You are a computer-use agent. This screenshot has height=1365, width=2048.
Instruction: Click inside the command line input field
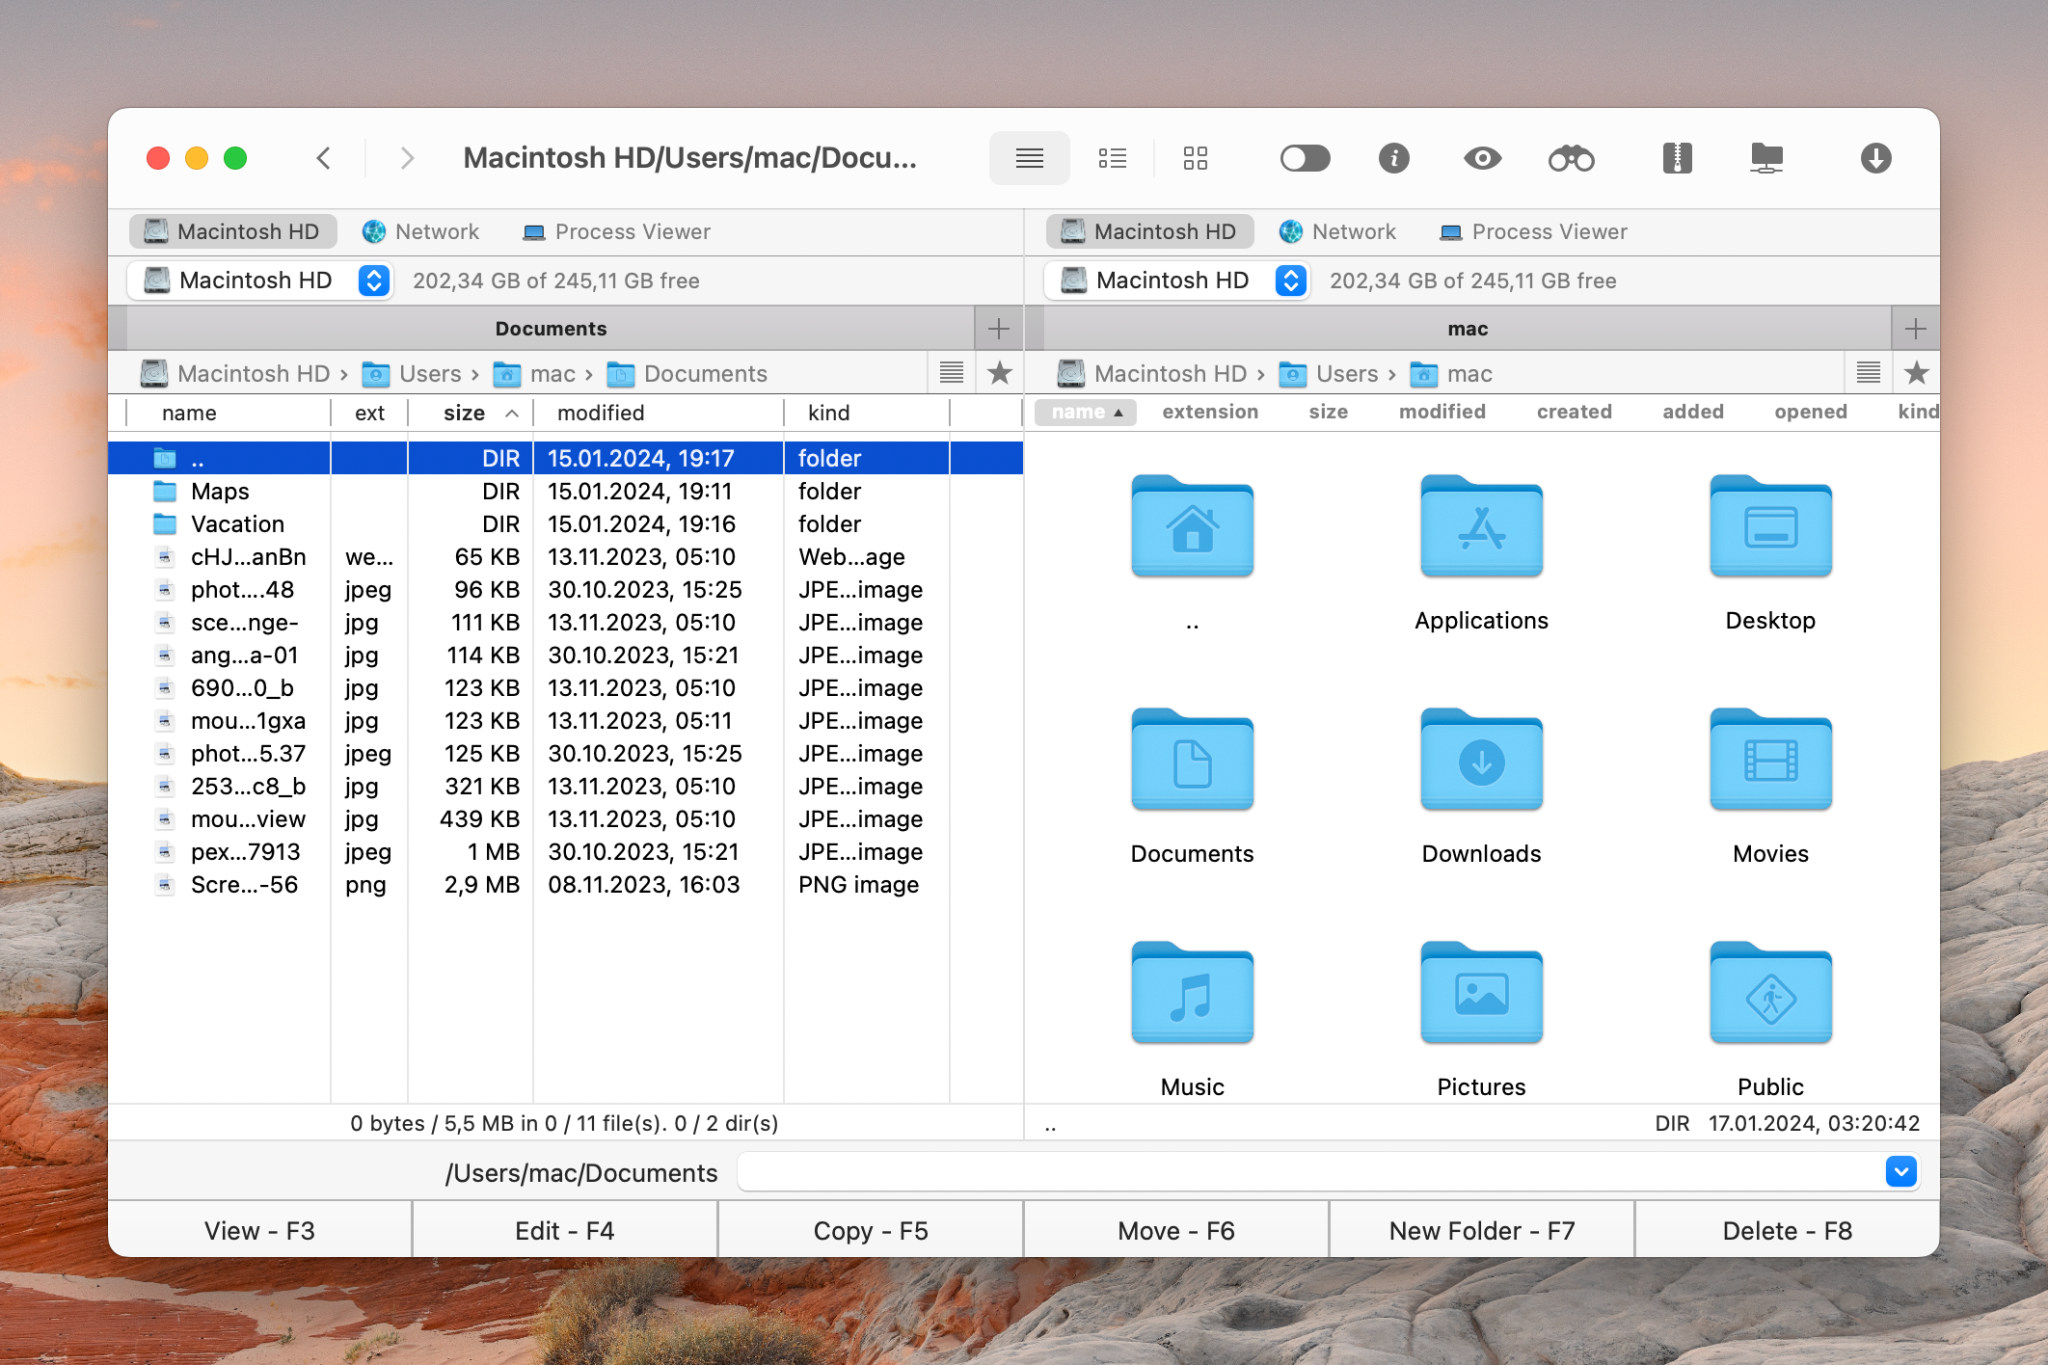point(1300,1171)
